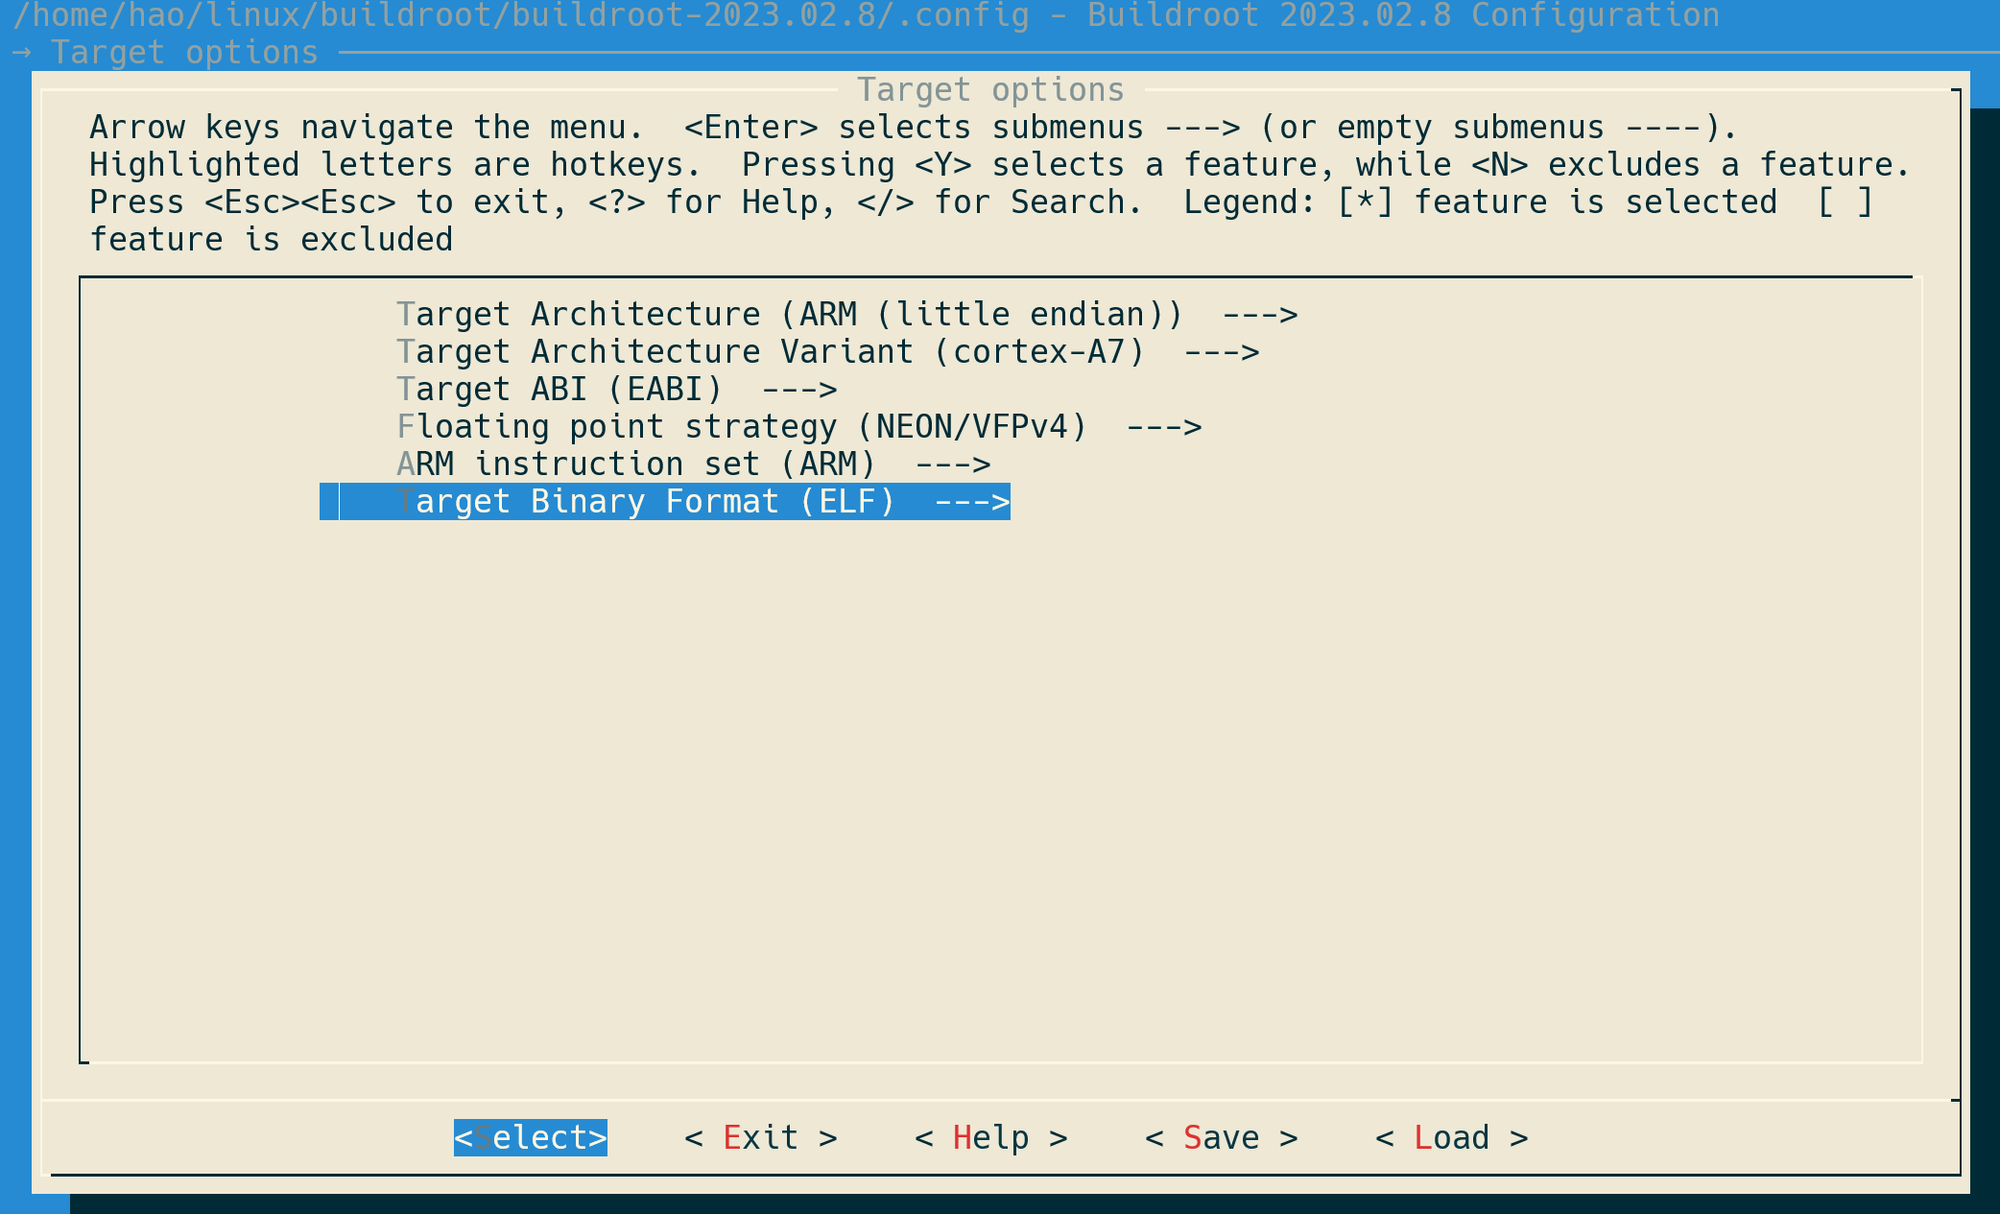Open ARM instruction set (ARM) submenu

click(694, 464)
